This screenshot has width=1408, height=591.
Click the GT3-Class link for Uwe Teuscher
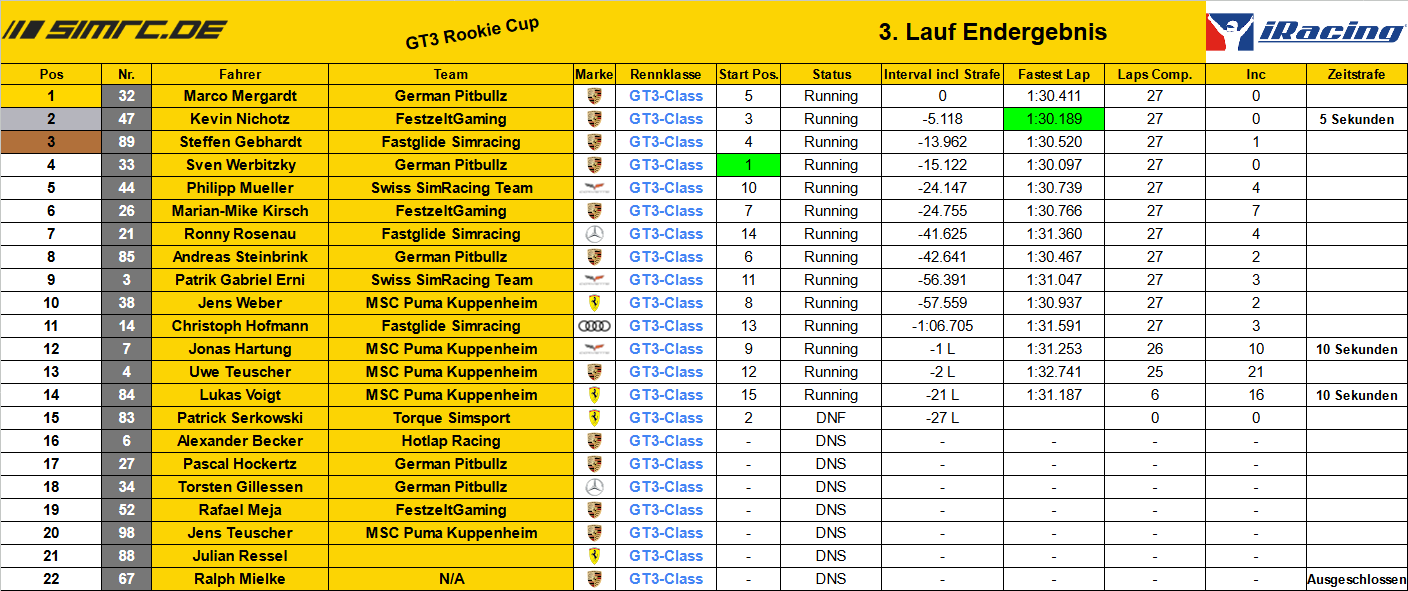[666, 372]
